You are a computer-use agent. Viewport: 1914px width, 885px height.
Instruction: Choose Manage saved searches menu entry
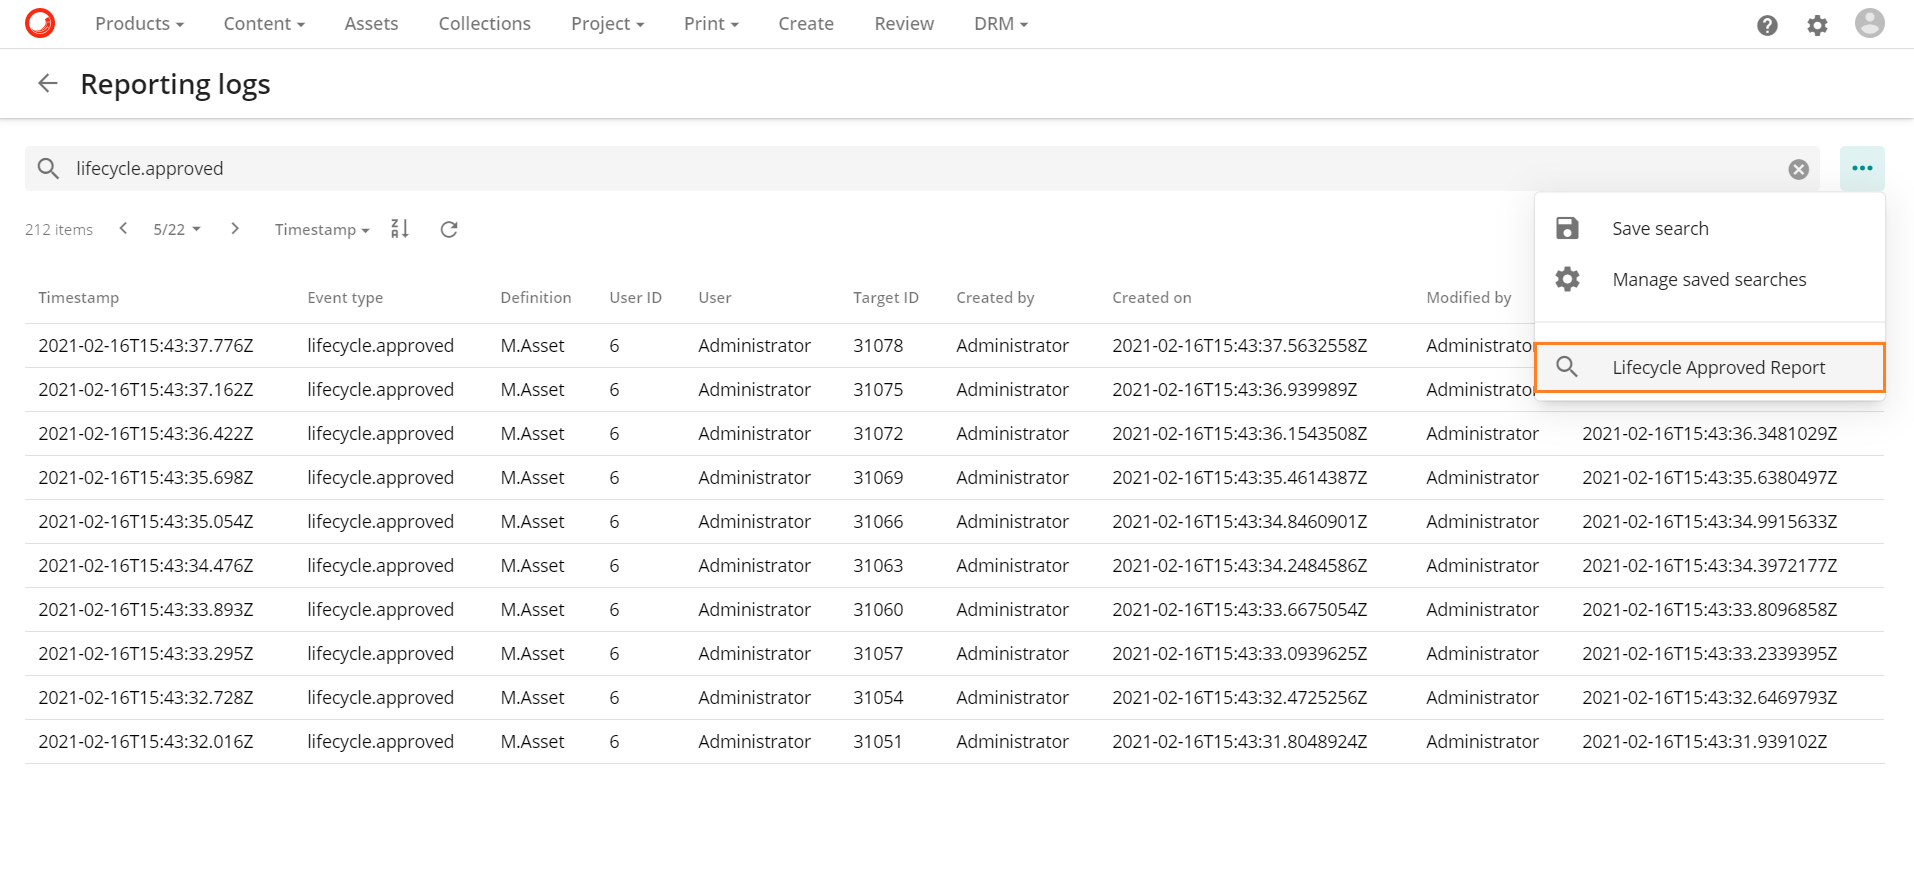coord(1710,279)
